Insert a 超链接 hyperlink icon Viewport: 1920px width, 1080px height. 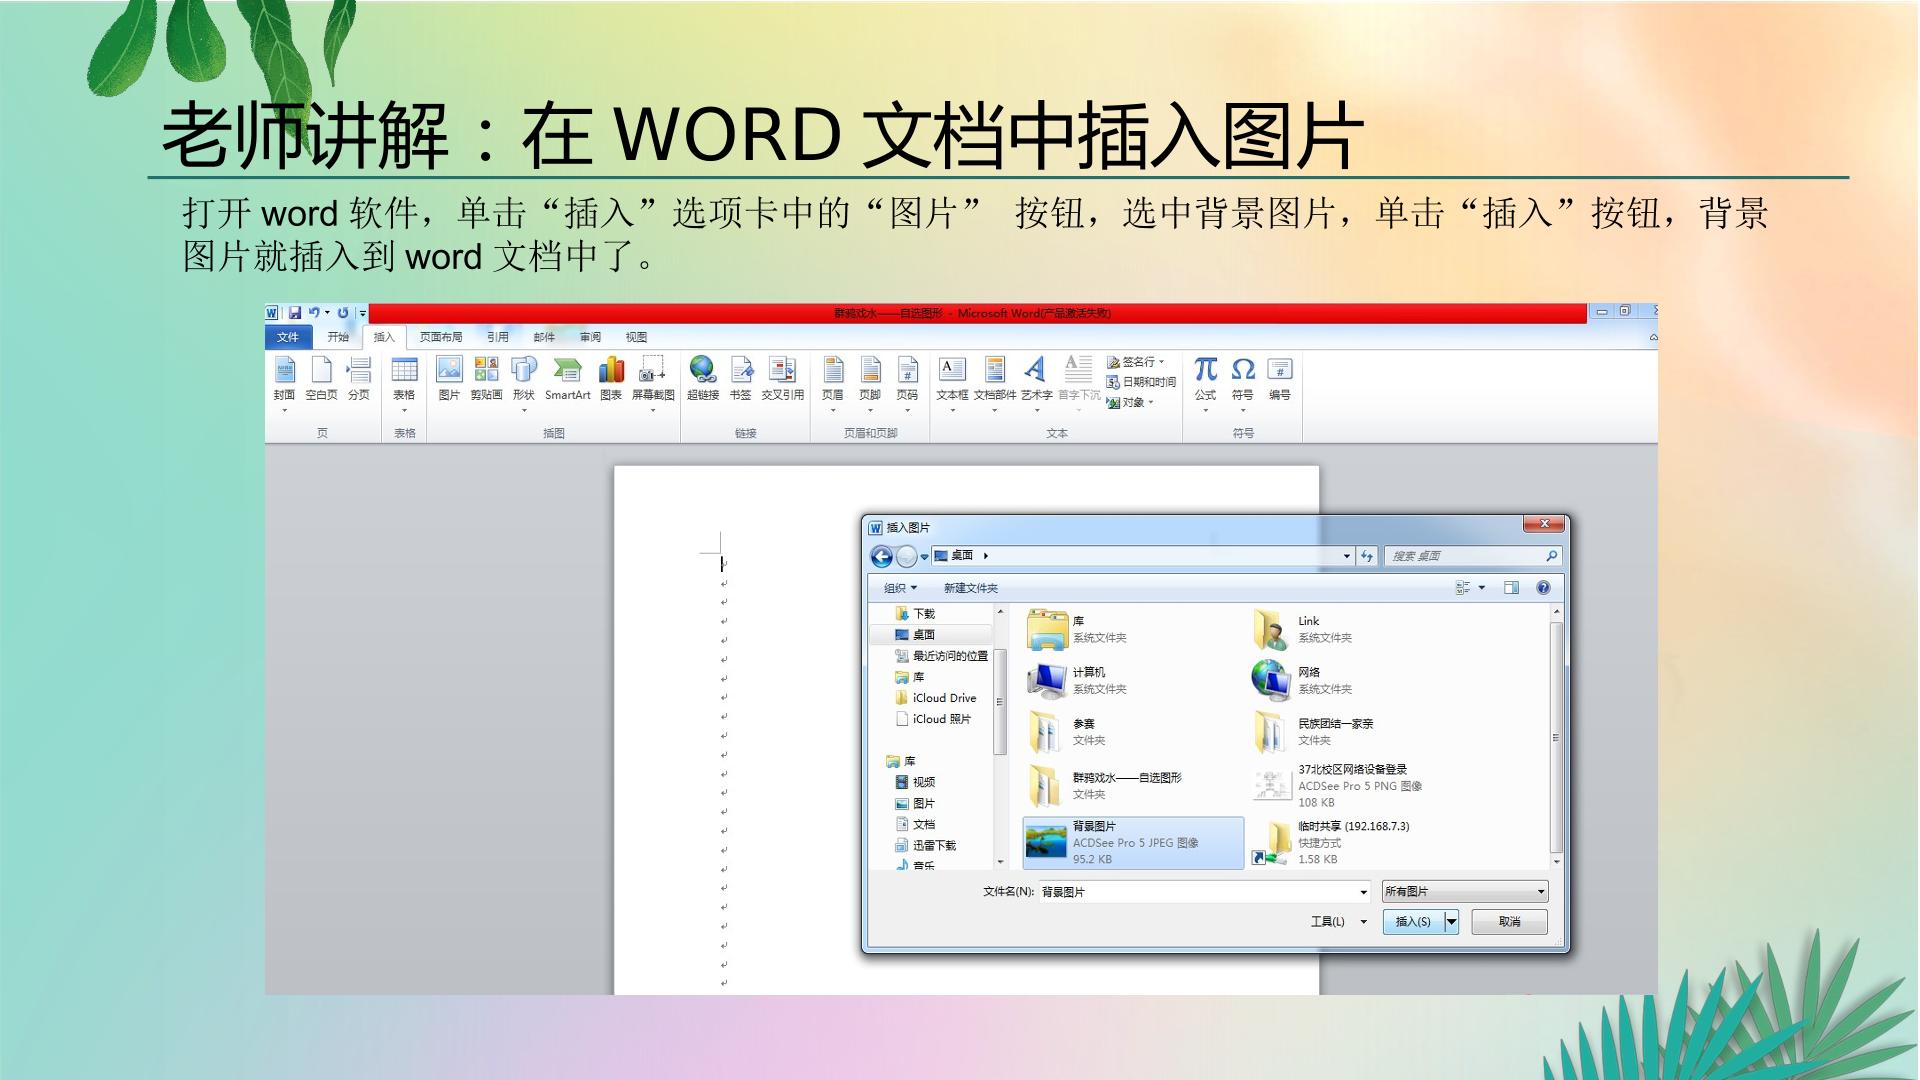pos(703,370)
